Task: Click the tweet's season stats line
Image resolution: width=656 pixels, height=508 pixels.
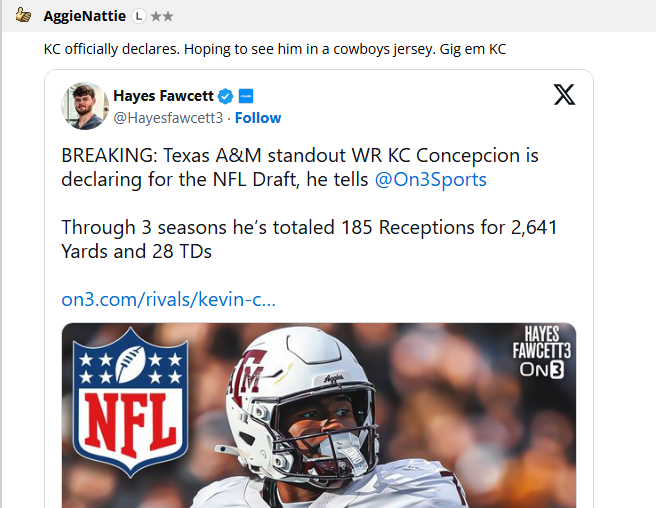Action: coord(309,239)
